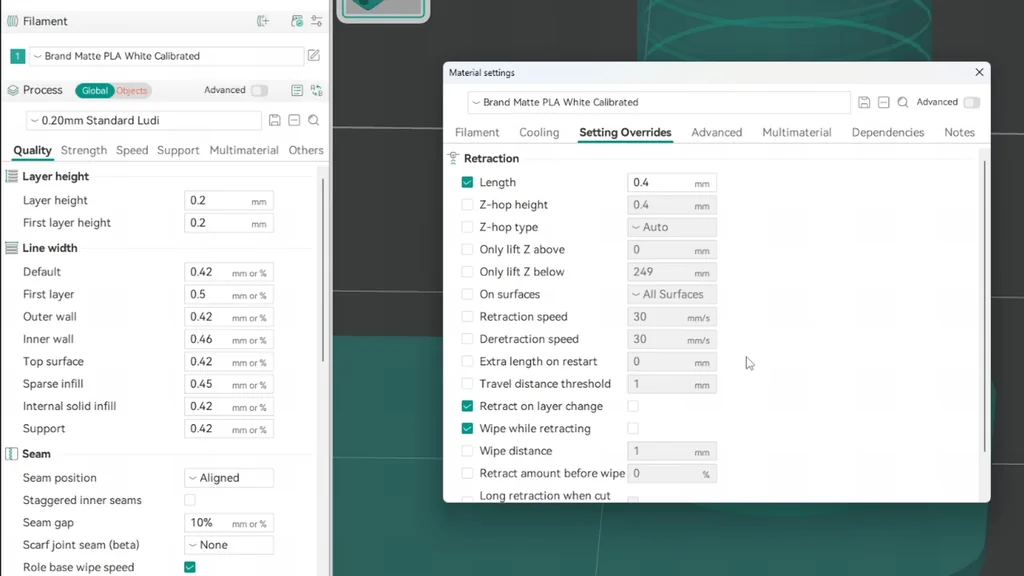The width and height of the screenshot is (1024, 576).
Task: Click filament 1 color swatch
Action: 18,56
